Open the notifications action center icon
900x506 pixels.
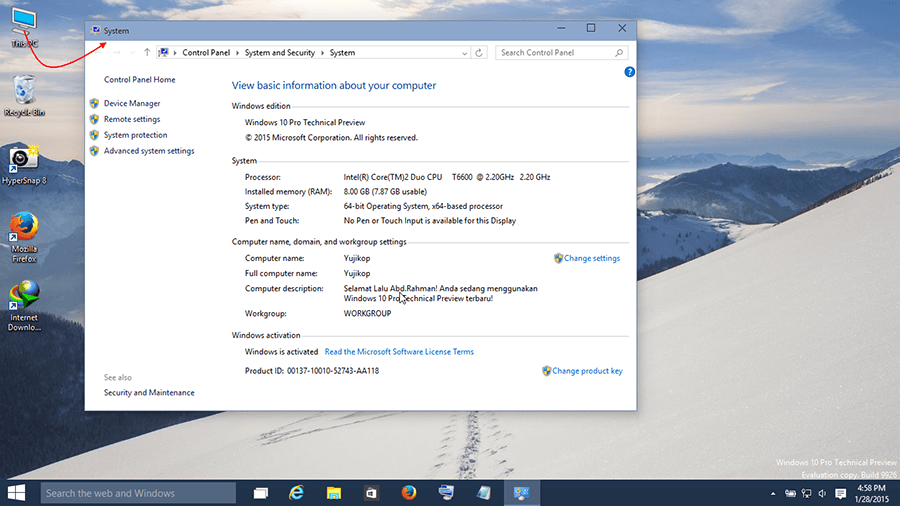click(841, 493)
